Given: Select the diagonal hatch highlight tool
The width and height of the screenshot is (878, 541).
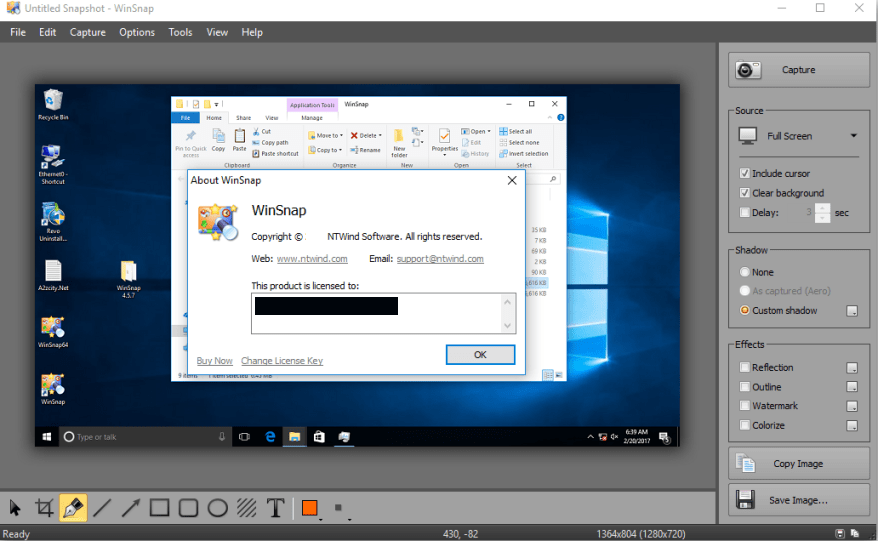Looking at the screenshot, I should [246, 508].
